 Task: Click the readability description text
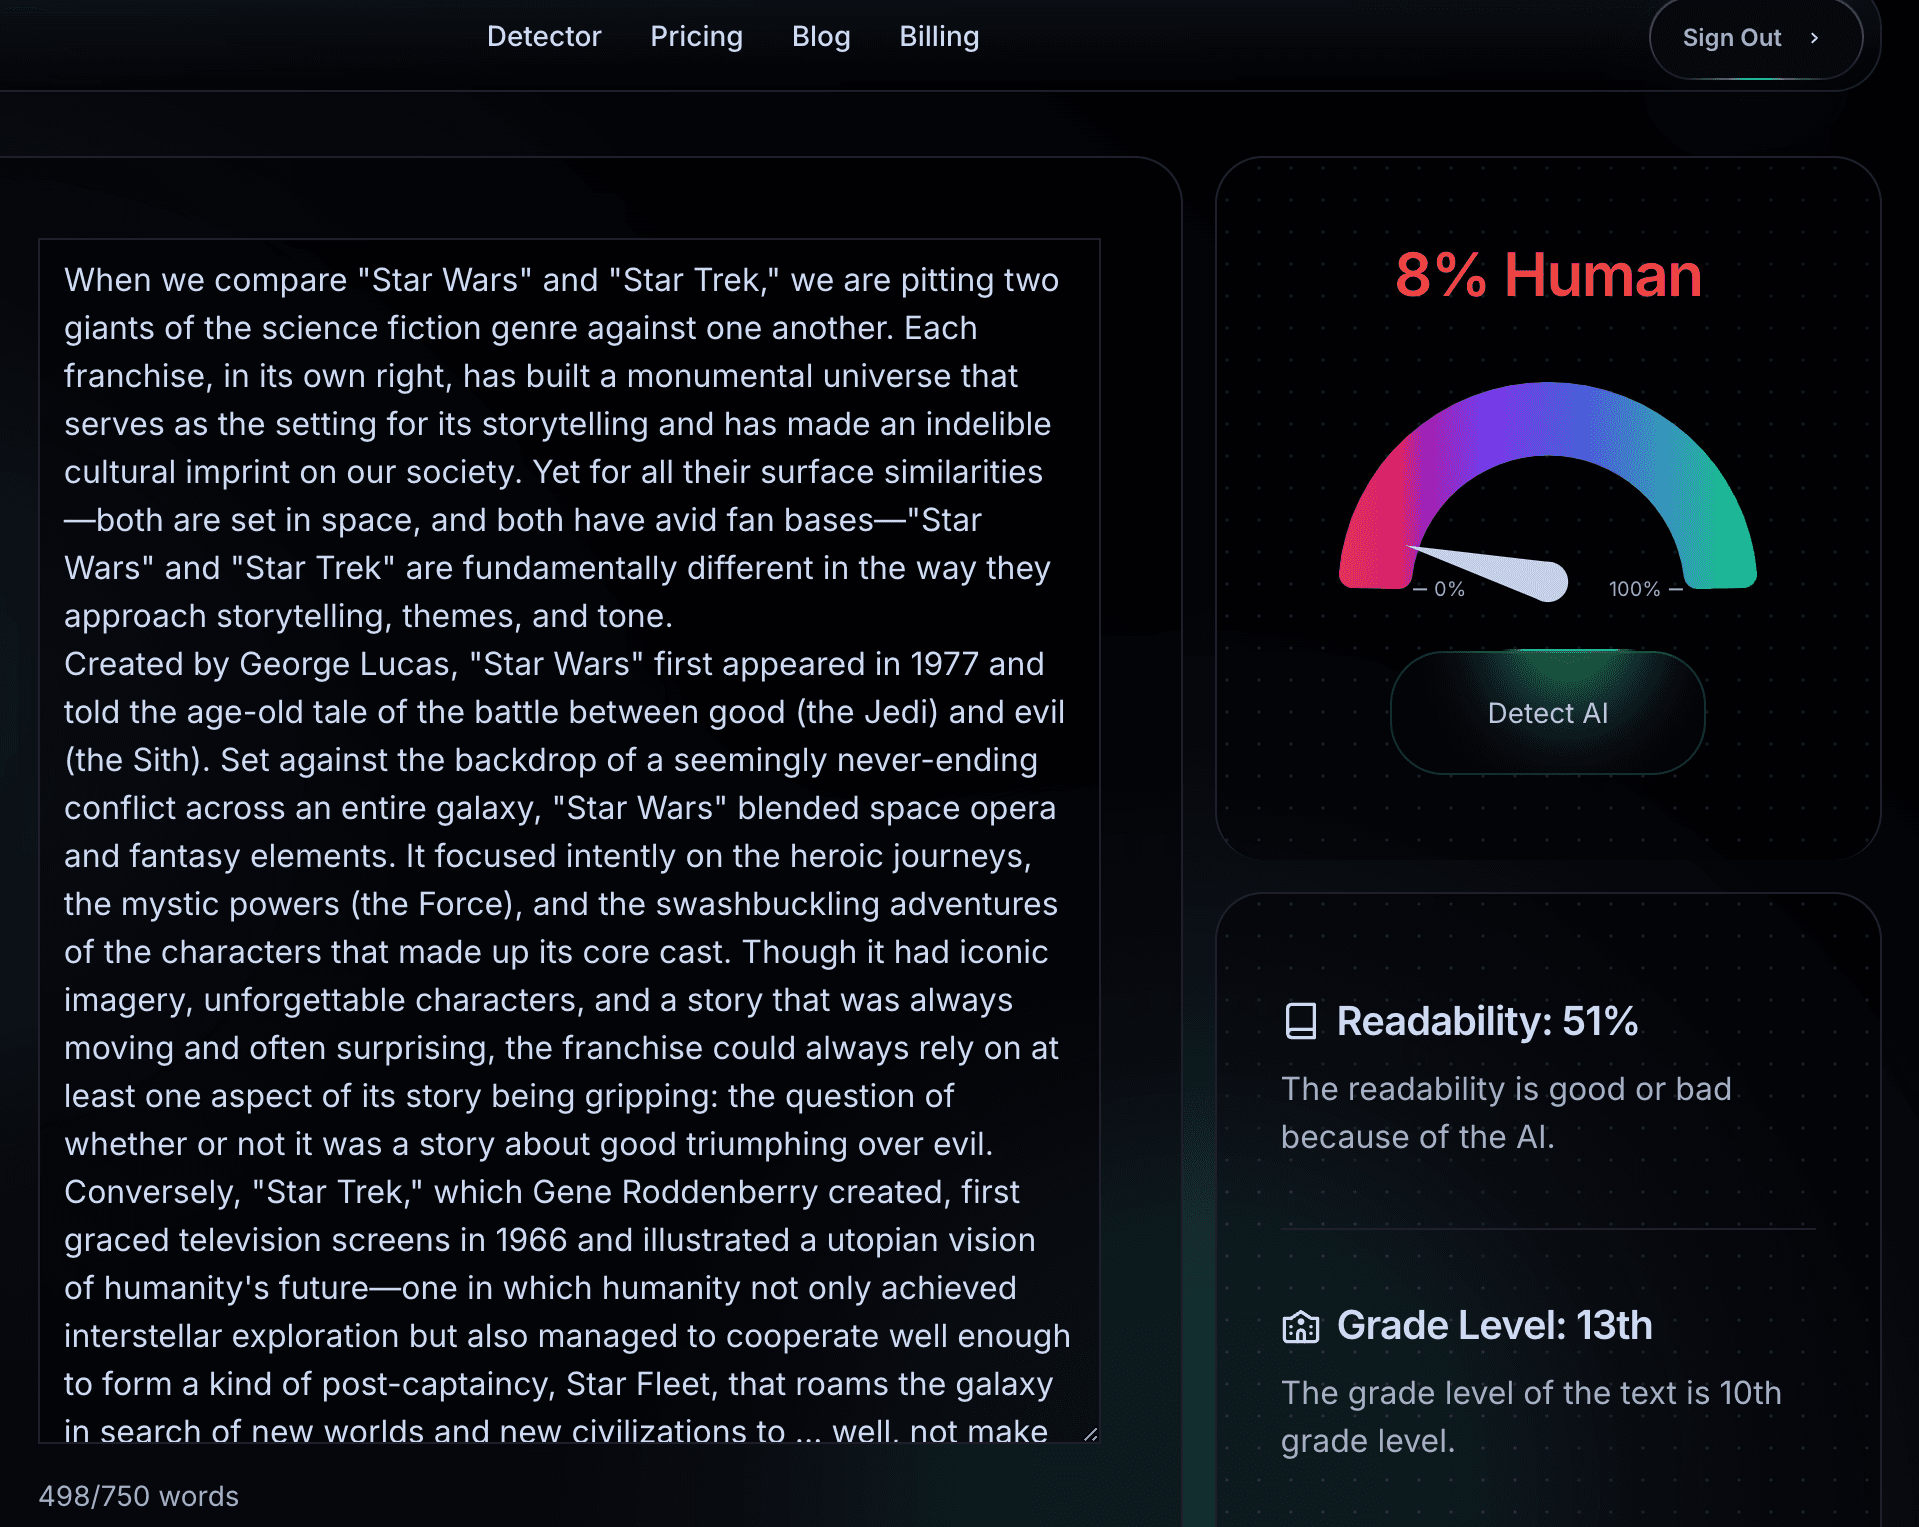pos(1505,1113)
